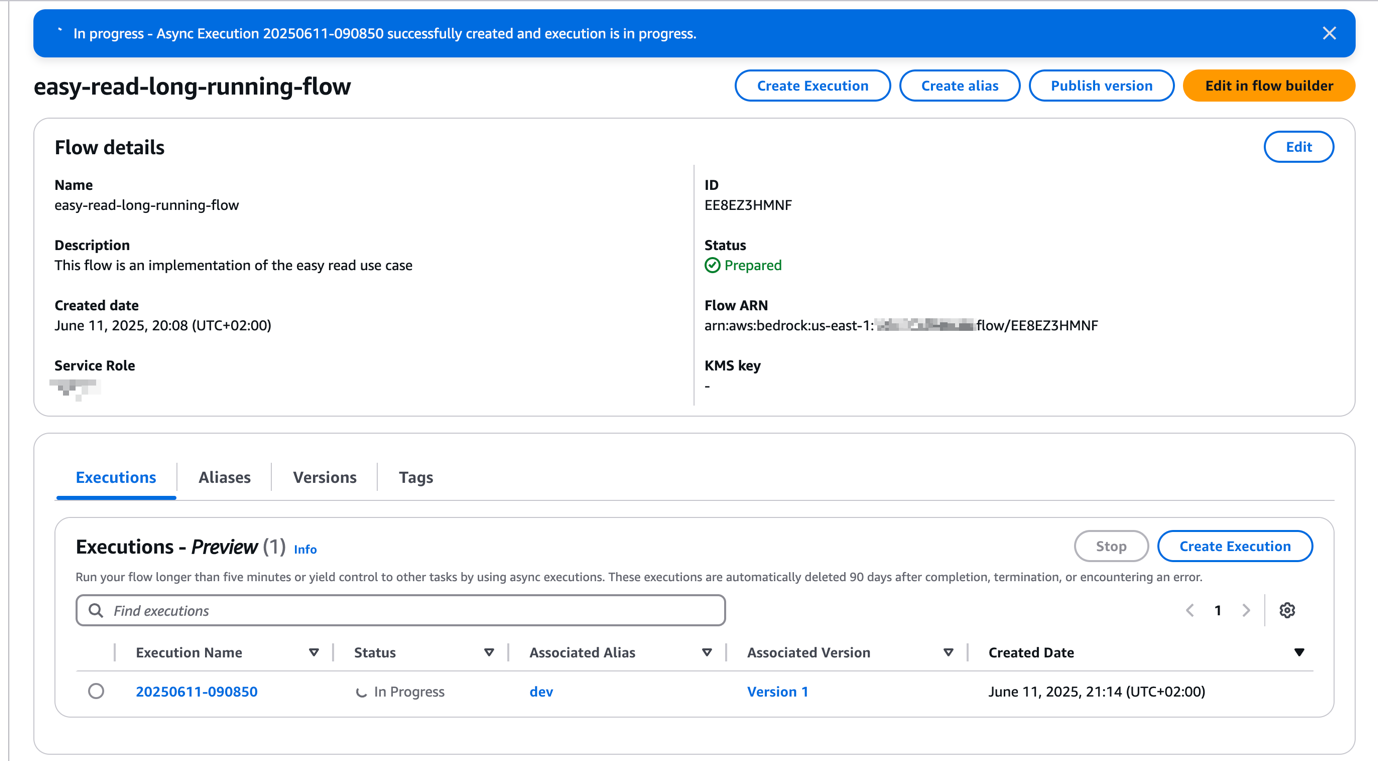Open the Version 1 link
This screenshot has width=1378, height=761.
pyautogui.click(x=778, y=691)
